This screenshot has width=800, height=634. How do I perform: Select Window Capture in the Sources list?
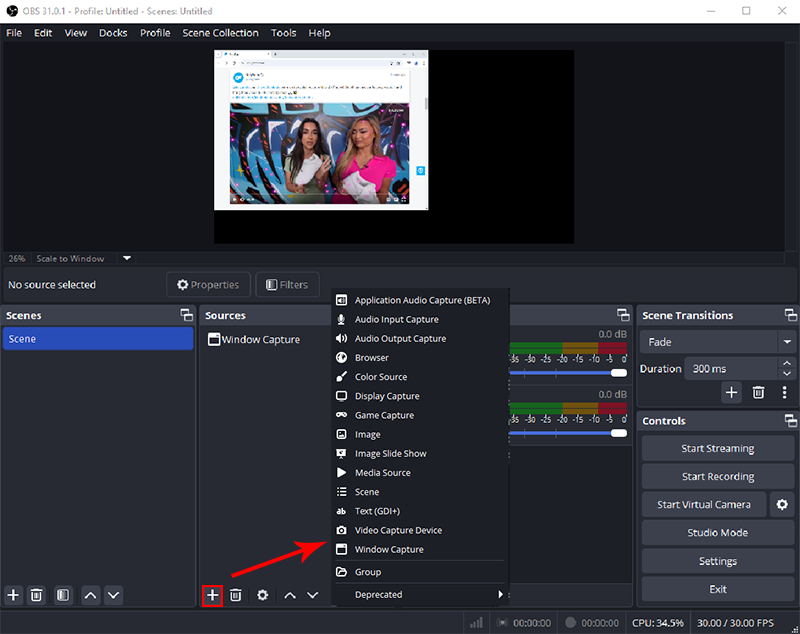coord(260,340)
